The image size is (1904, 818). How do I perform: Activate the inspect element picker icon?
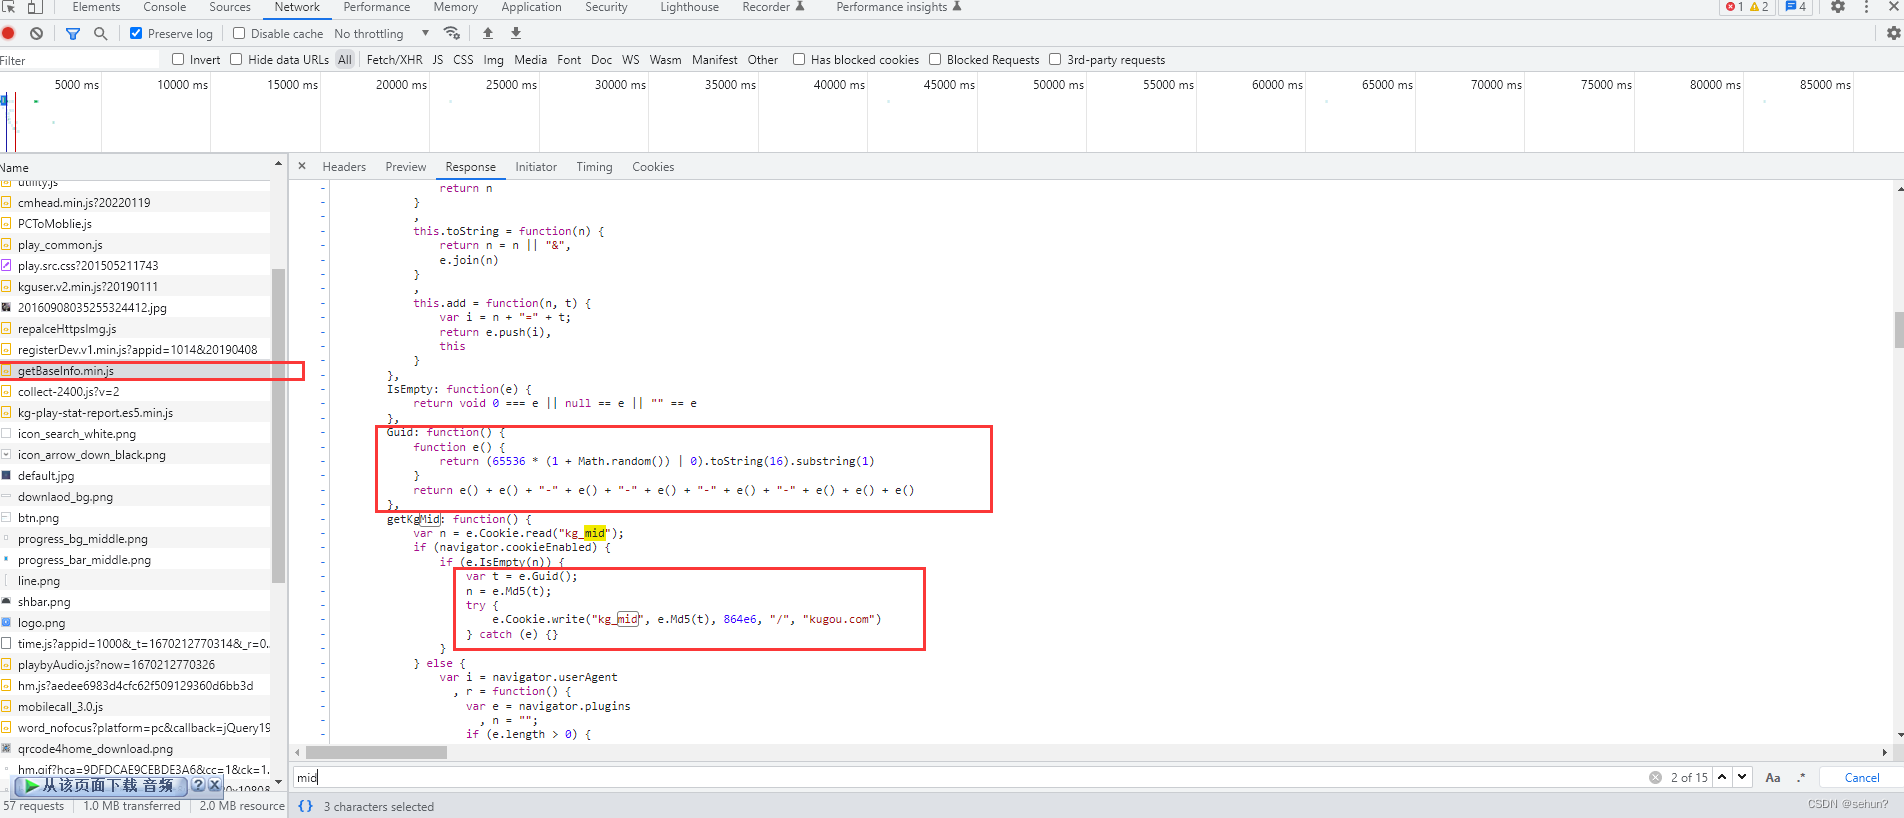click(9, 7)
